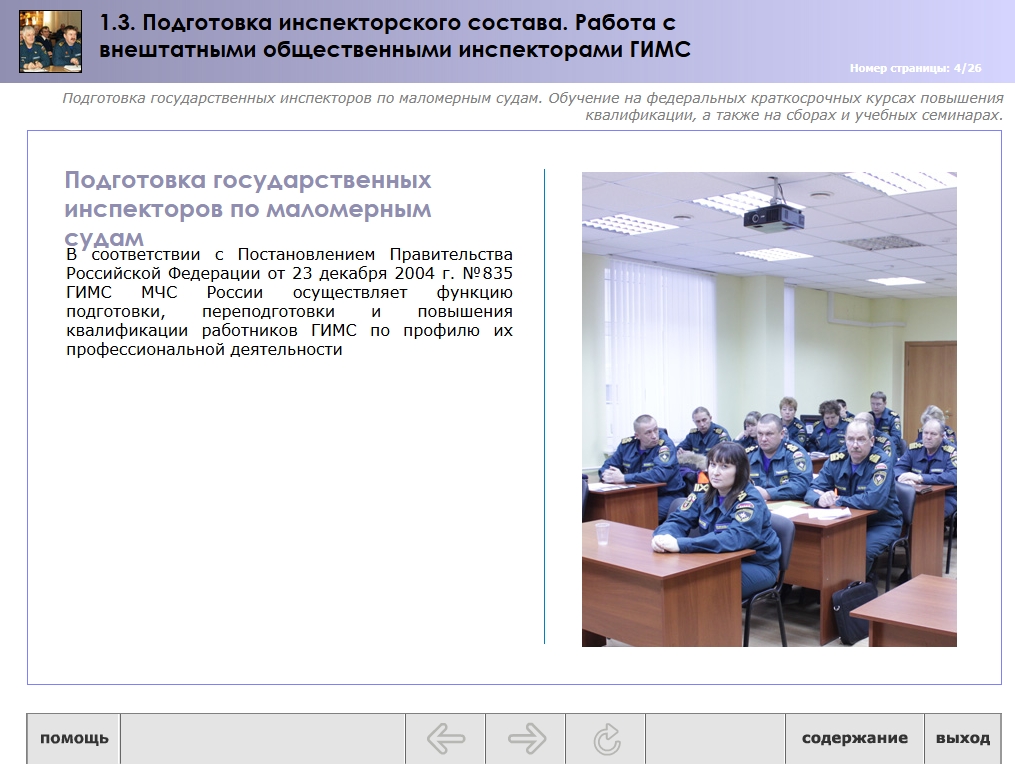Click the выход exit button
The width and height of the screenshot is (1015, 764).
click(x=963, y=739)
